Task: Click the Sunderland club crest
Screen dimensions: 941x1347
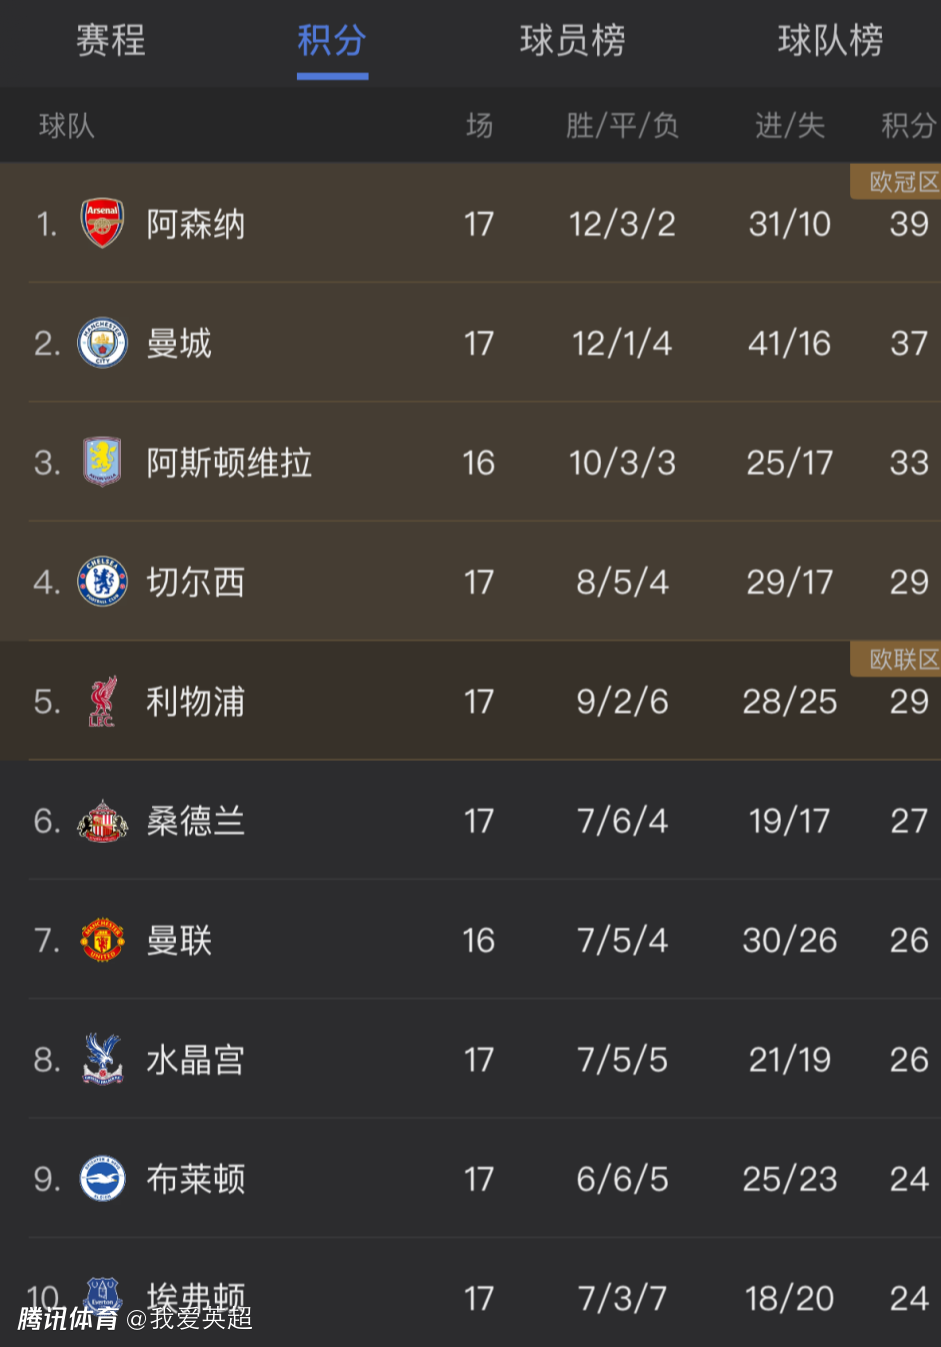Action: 102,821
